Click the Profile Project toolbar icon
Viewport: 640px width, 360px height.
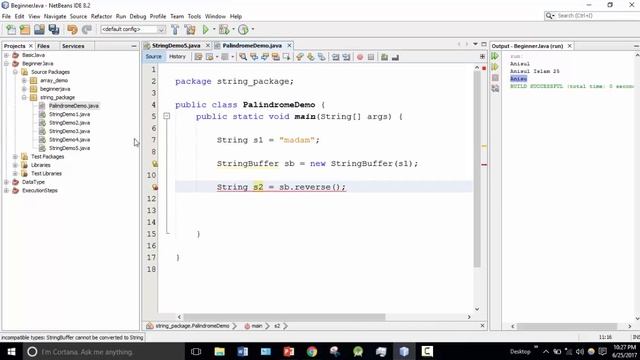pyautogui.click(x=243, y=29)
